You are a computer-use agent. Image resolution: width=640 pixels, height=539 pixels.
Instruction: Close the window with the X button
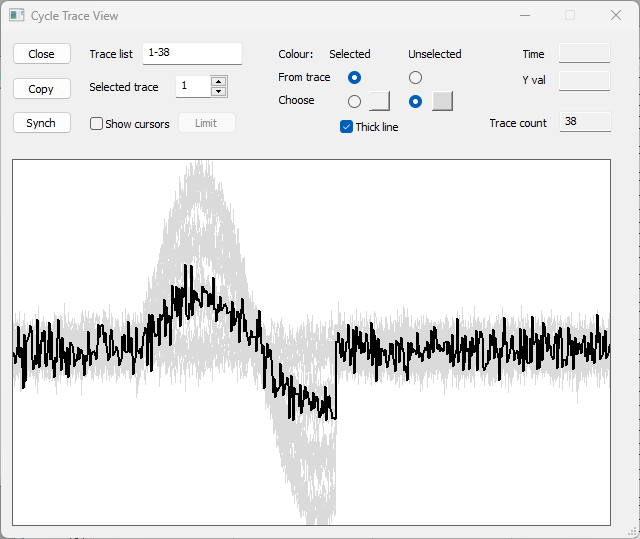coord(616,16)
